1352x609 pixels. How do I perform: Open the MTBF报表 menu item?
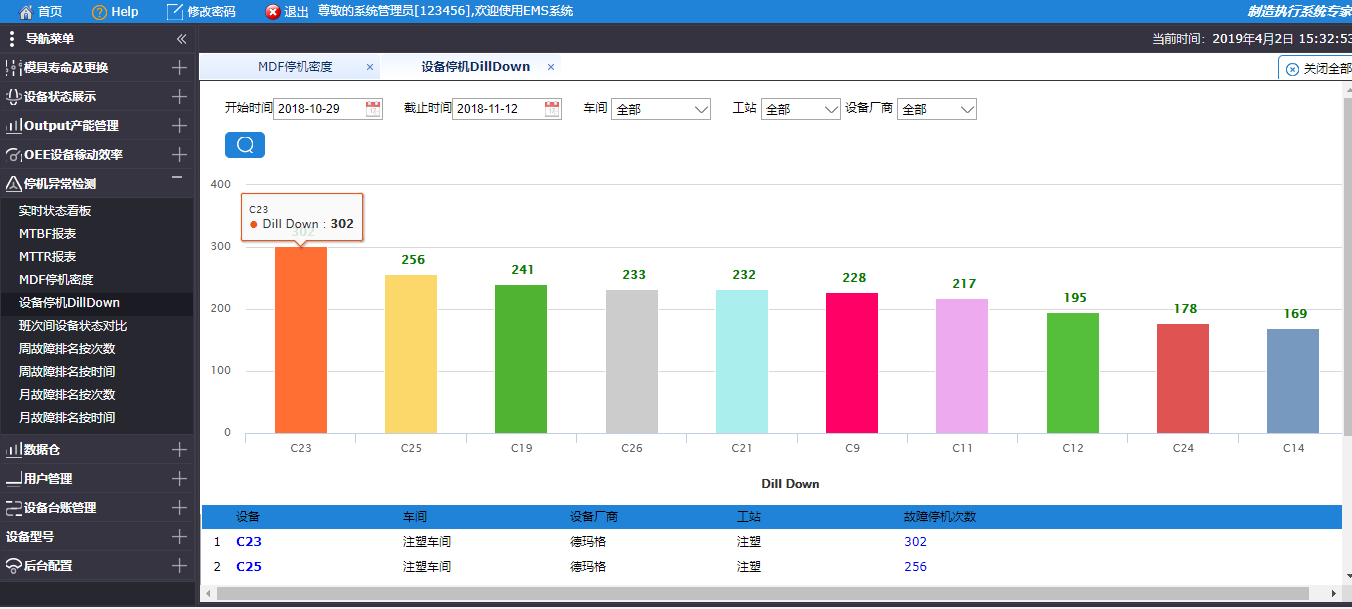pyautogui.click(x=48, y=234)
